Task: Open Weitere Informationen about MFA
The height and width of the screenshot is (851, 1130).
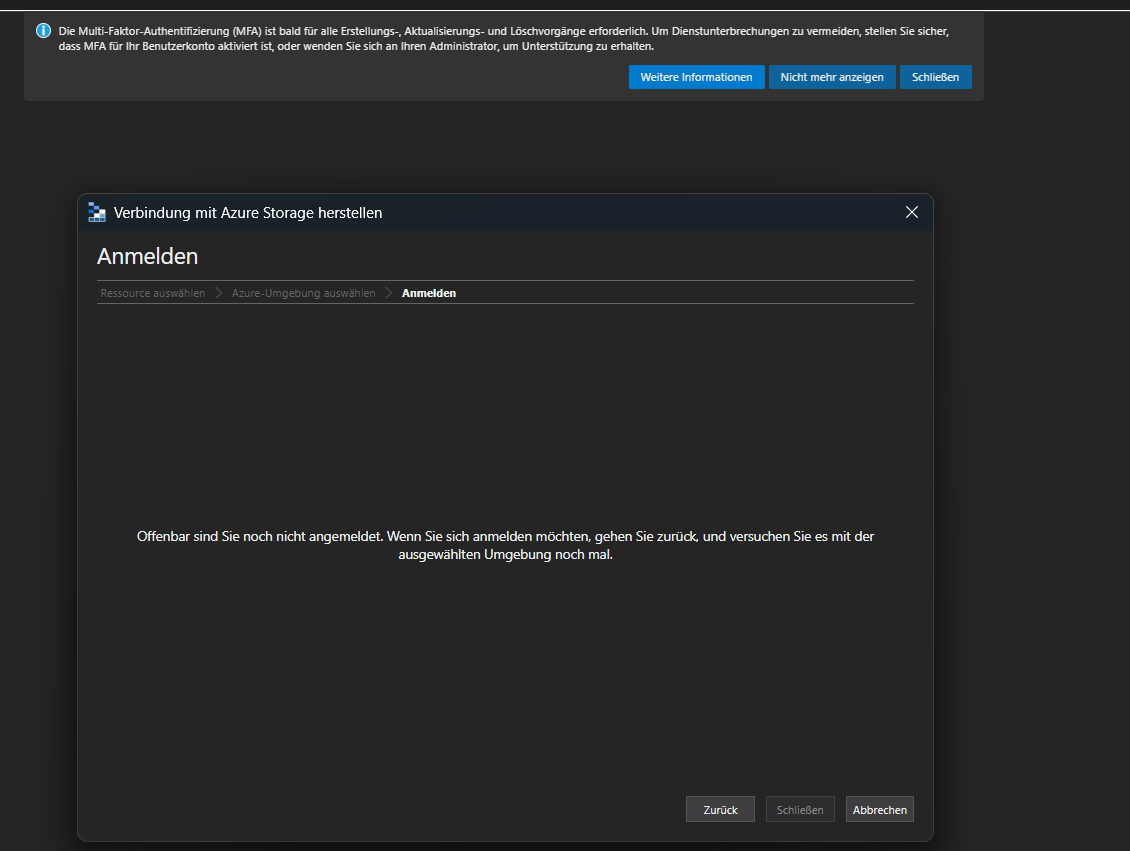Action: tap(696, 77)
